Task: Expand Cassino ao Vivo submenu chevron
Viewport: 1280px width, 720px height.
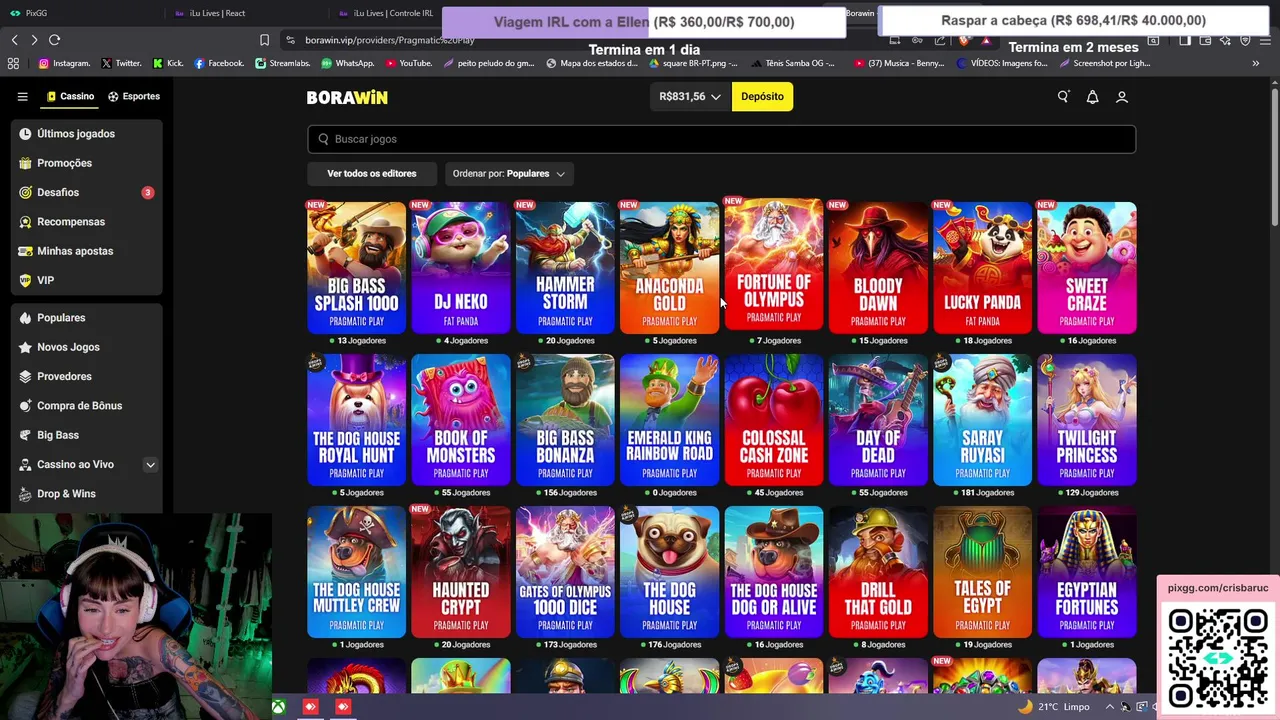Action: [x=150, y=465]
